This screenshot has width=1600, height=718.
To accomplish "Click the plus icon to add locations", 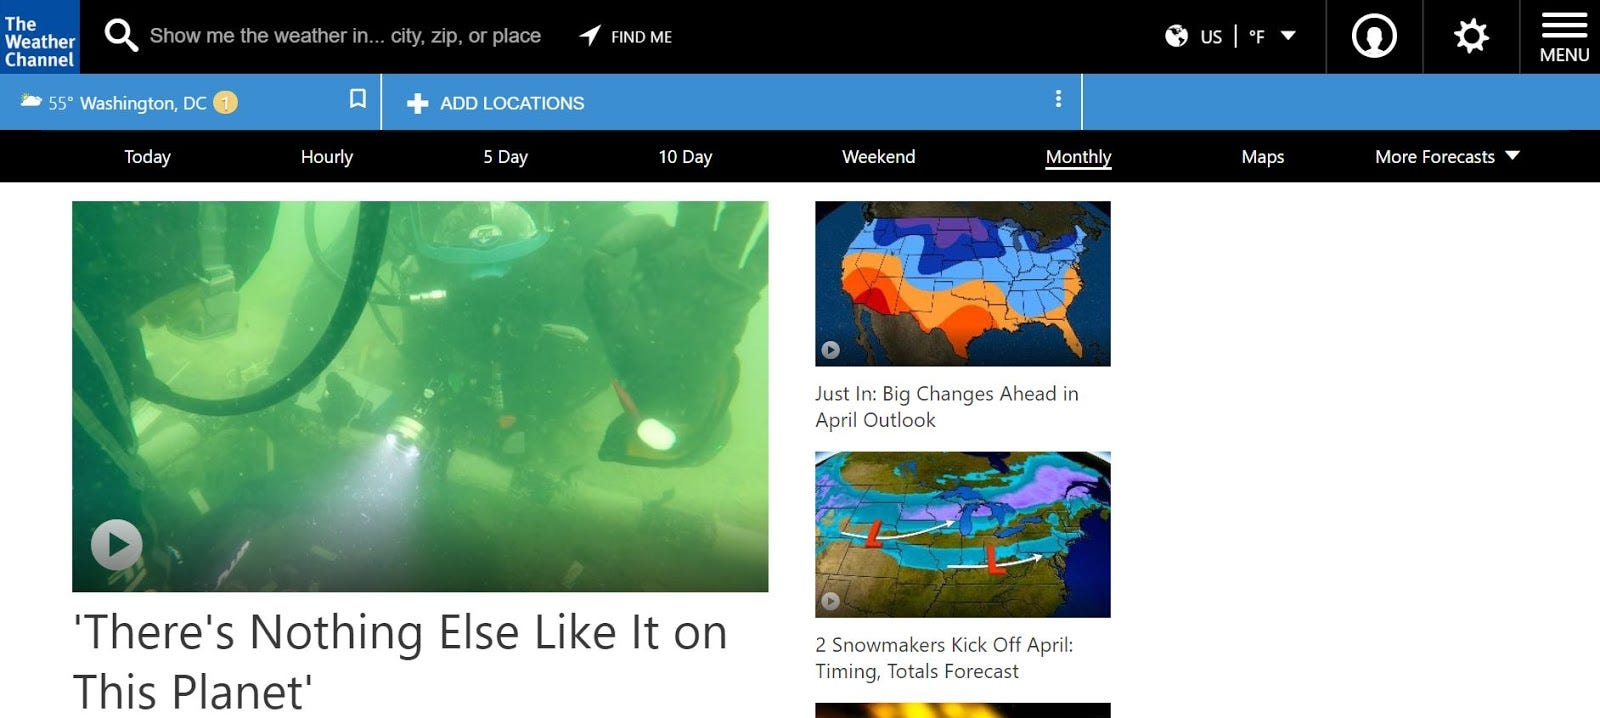I will [x=418, y=103].
